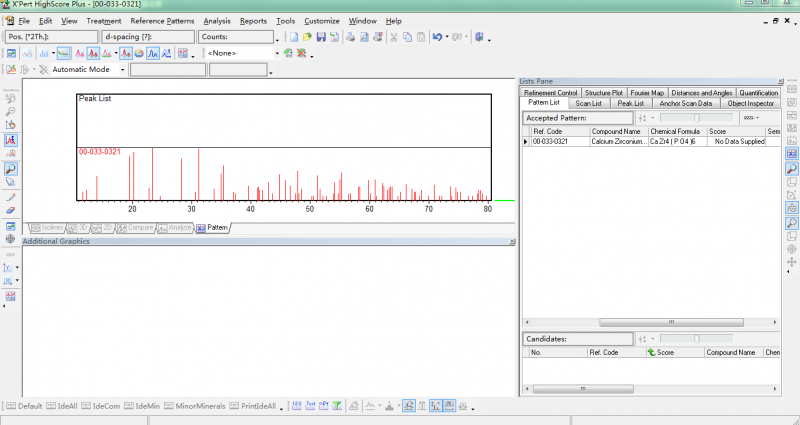Click the Undo arrow icon
This screenshot has width=800, height=425.
pyautogui.click(x=437, y=37)
